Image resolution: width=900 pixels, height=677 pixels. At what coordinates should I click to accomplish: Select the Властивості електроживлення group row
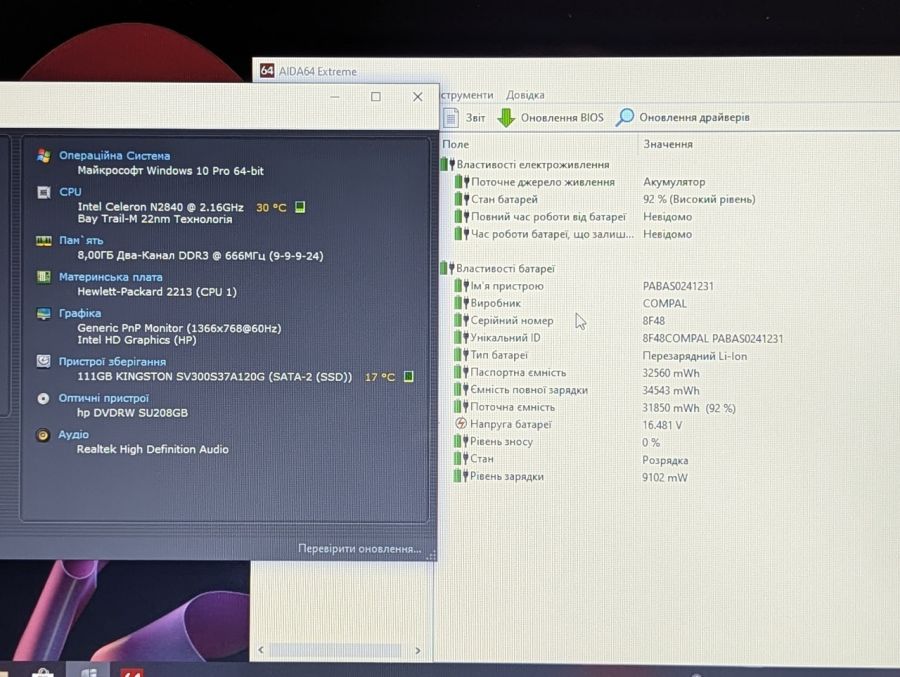[x=525, y=165]
